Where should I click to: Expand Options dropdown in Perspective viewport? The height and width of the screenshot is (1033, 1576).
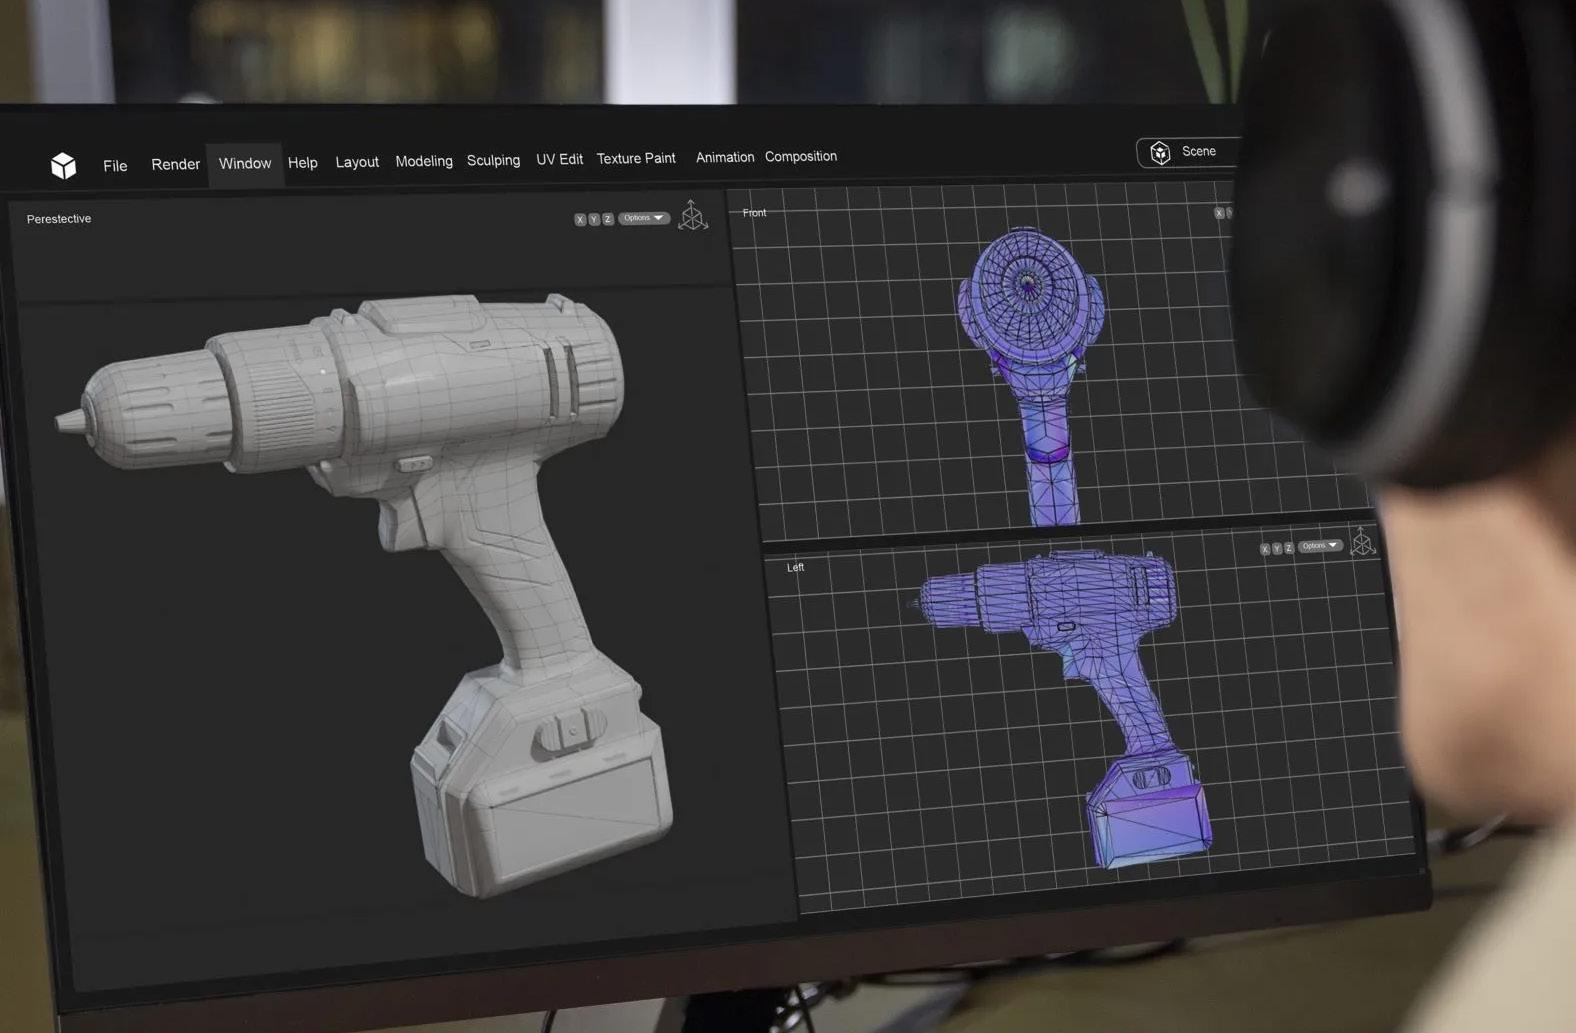(643, 218)
